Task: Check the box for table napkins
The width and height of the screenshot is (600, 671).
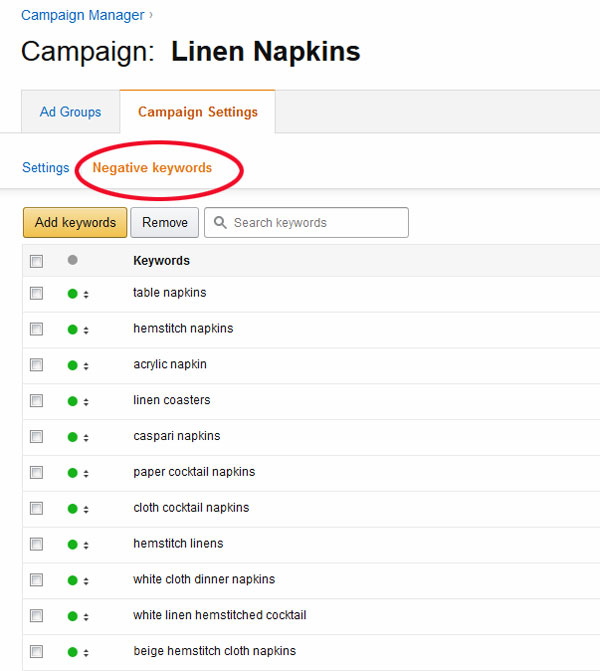Action: click(36, 294)
